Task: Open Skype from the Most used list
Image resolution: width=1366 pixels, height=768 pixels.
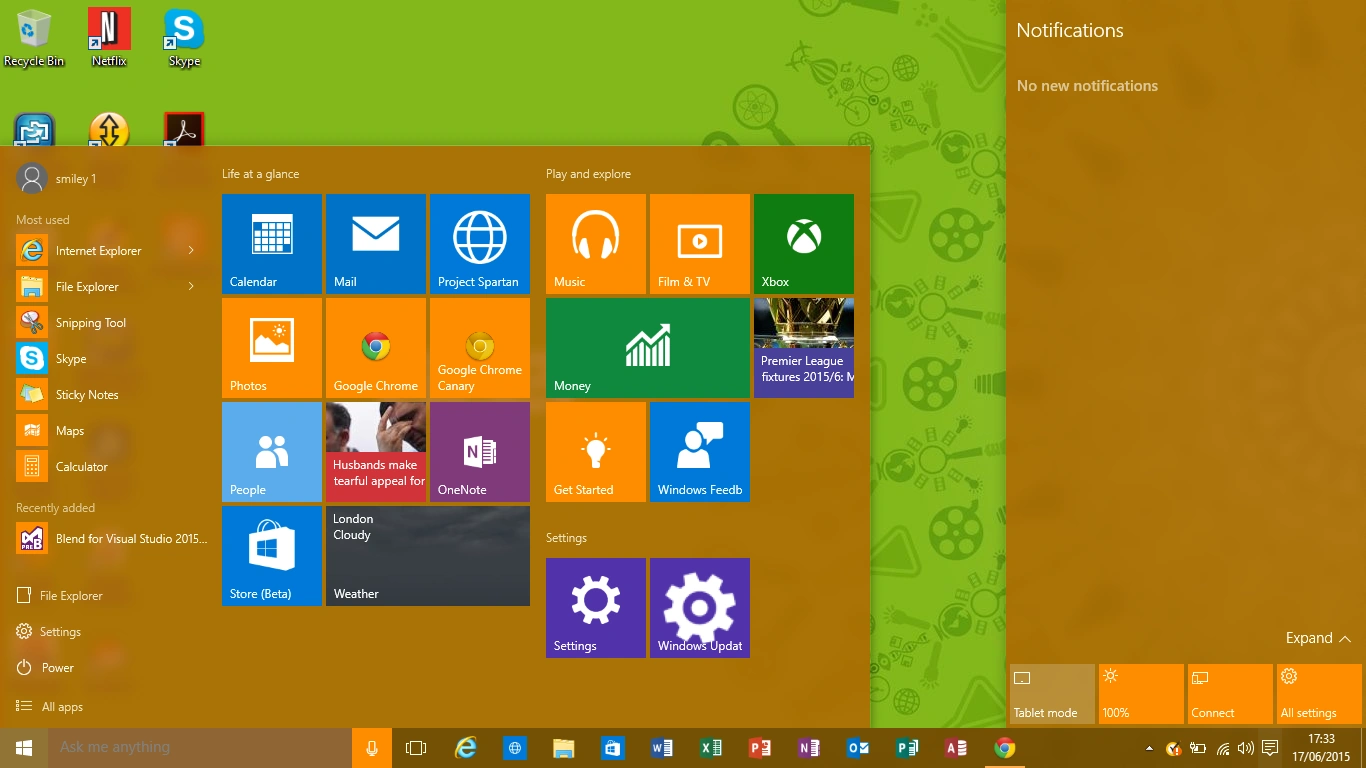Action: pyautogui.click(x=111, y=358)
